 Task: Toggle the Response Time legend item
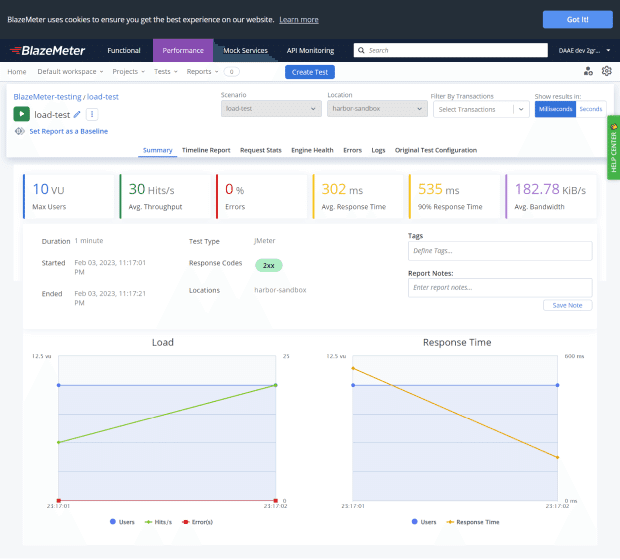(473, 522)
